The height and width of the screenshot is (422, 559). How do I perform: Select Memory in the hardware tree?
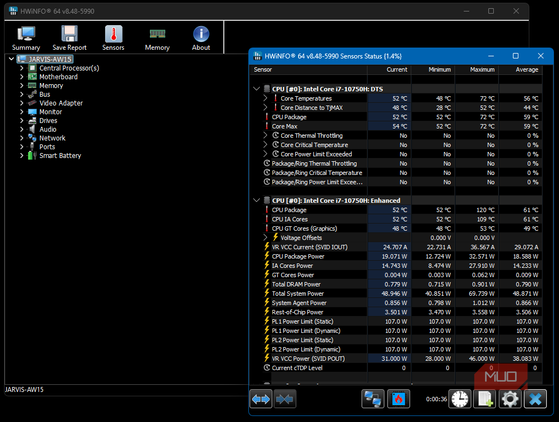pyautogui.click(x=51, y=86)
